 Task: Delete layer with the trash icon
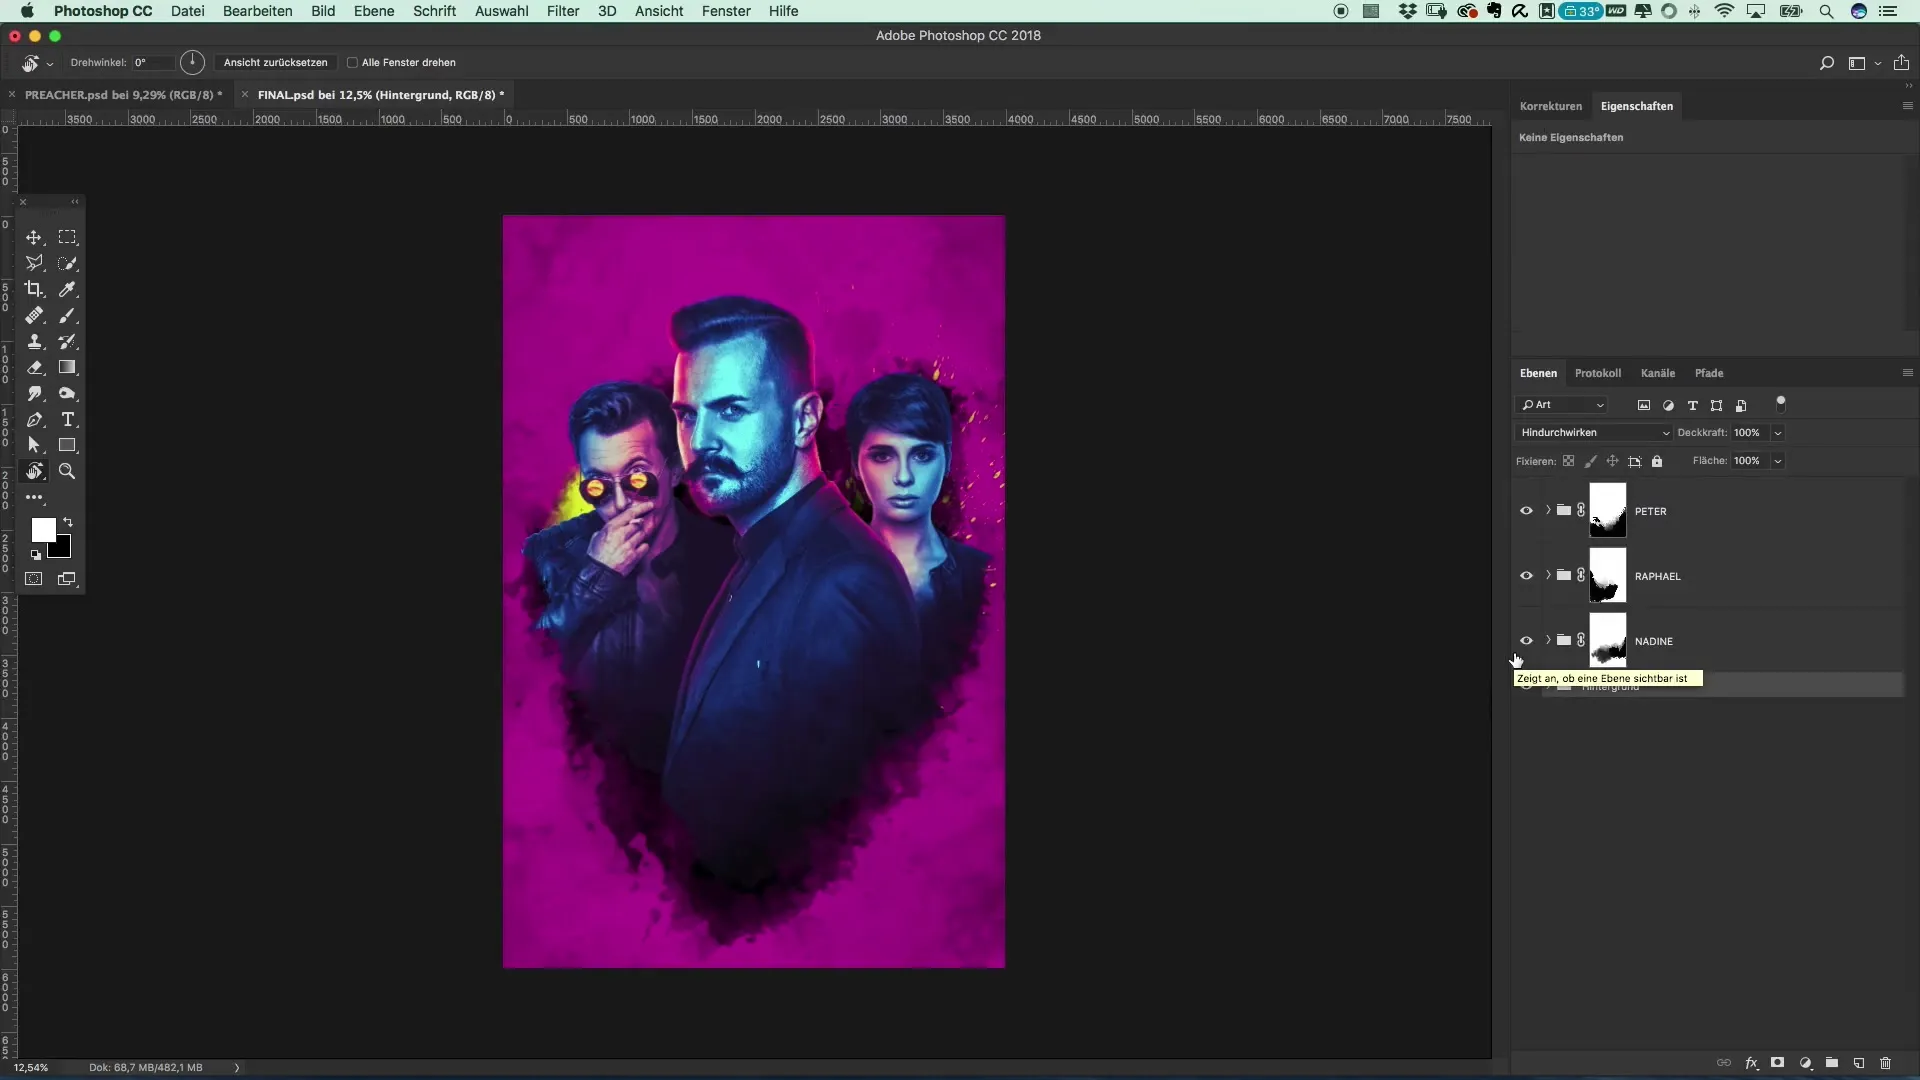click(1886, 1063)
